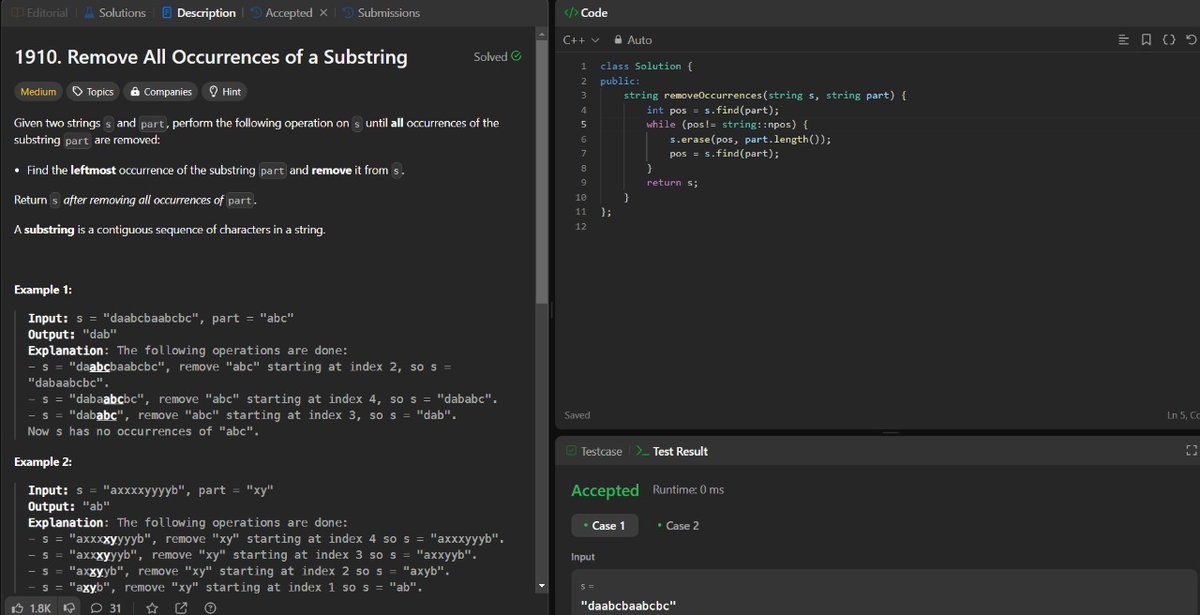This screenshot has height=615, width=1200.
Task: Like the problem with thumbs-up icon
Action: pyautogui.click(x=17, y=608)
